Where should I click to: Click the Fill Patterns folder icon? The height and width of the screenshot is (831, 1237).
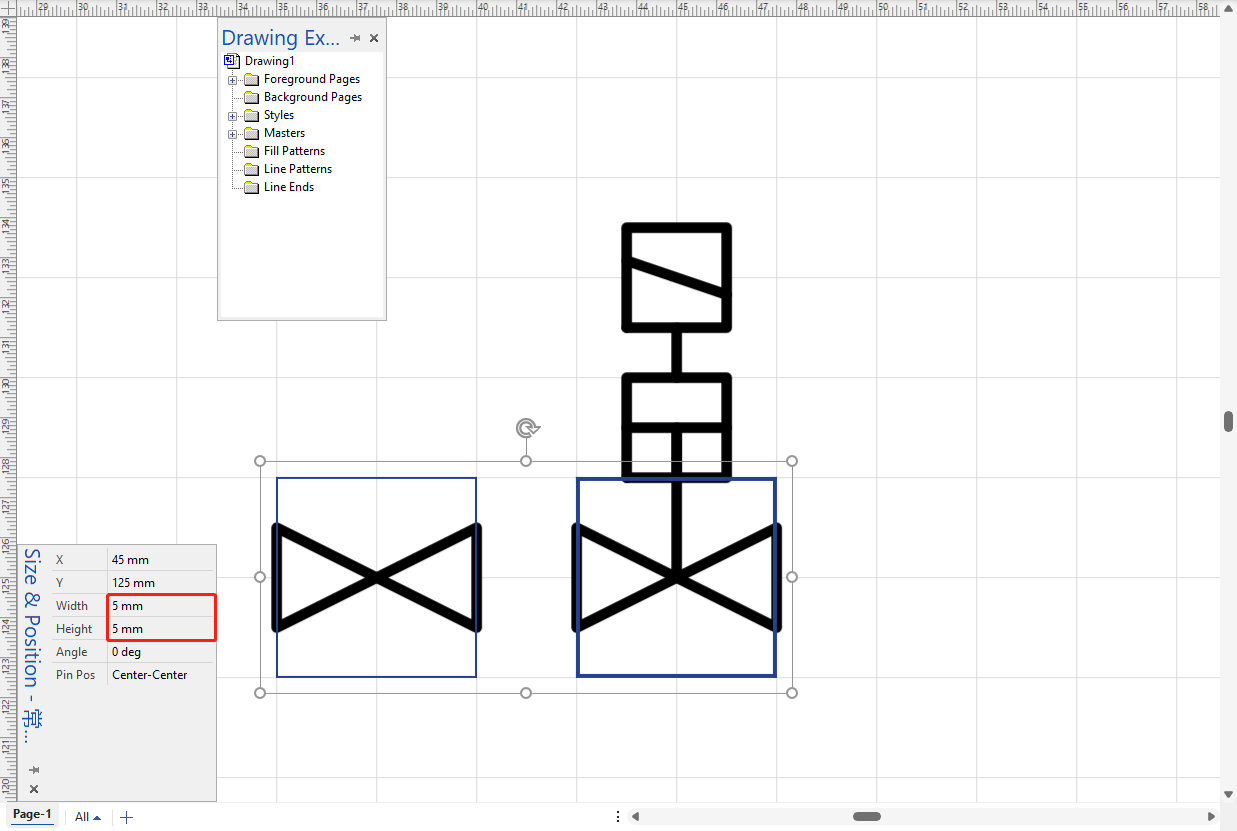click(x=251, y=151)
